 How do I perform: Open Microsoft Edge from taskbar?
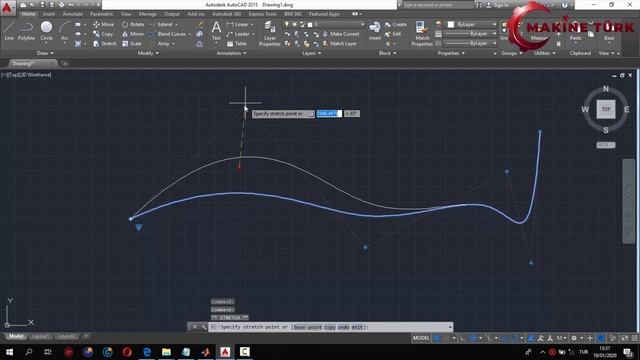(147, 352)
